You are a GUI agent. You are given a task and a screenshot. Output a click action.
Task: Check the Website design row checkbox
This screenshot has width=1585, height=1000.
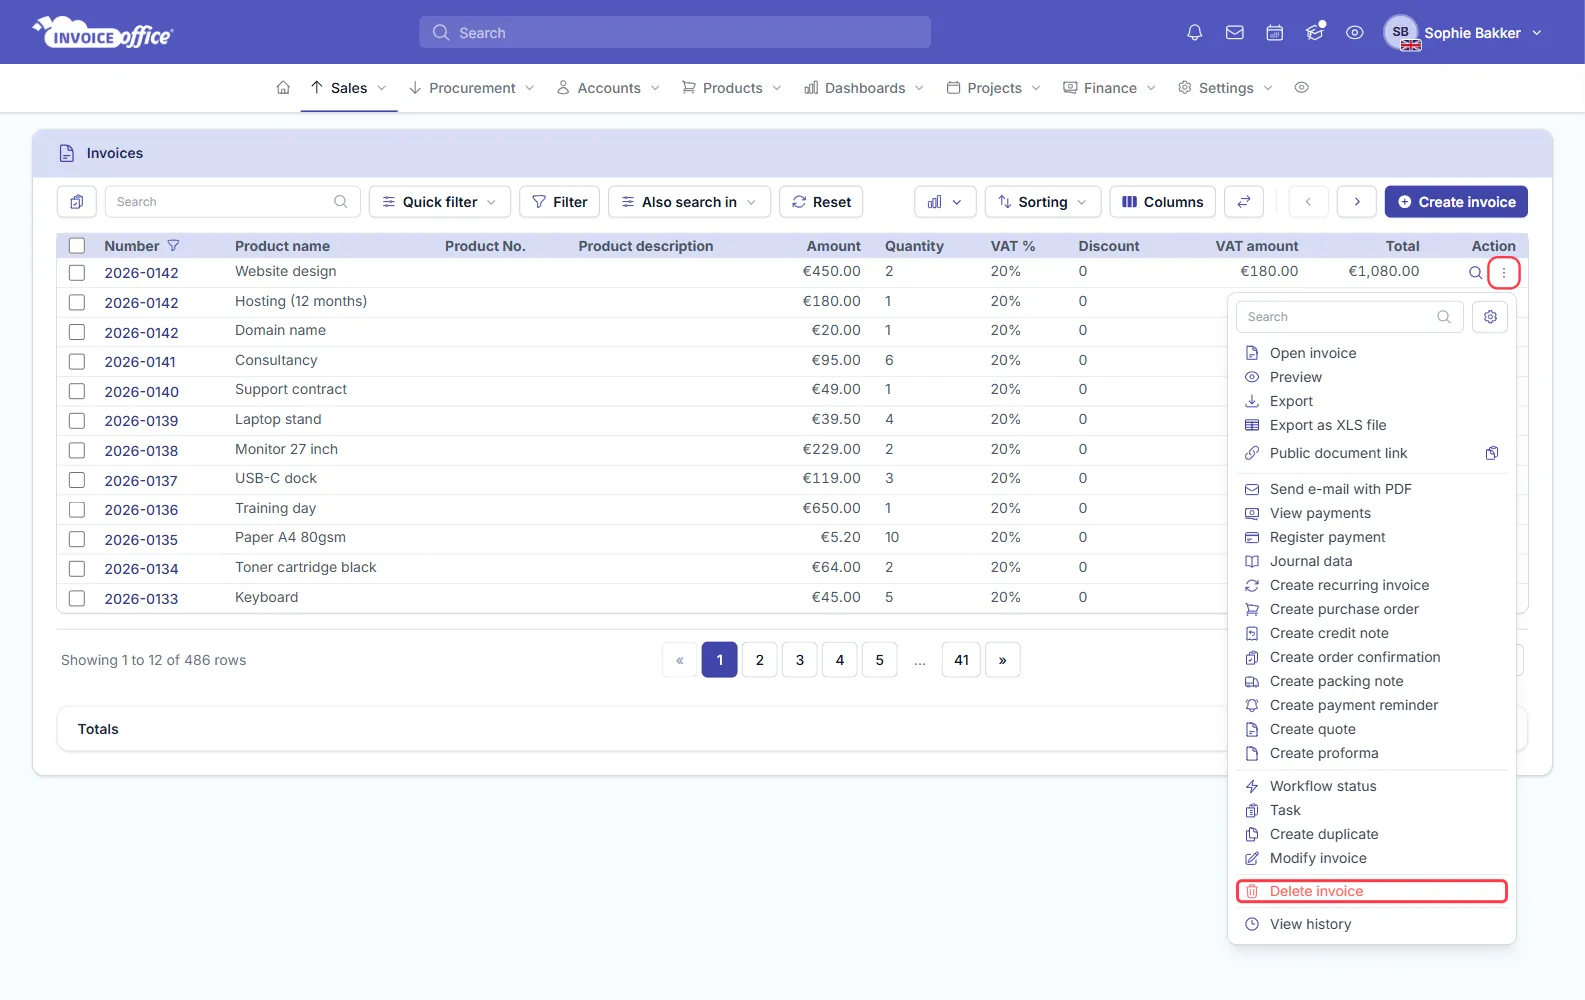pos(77,272)
